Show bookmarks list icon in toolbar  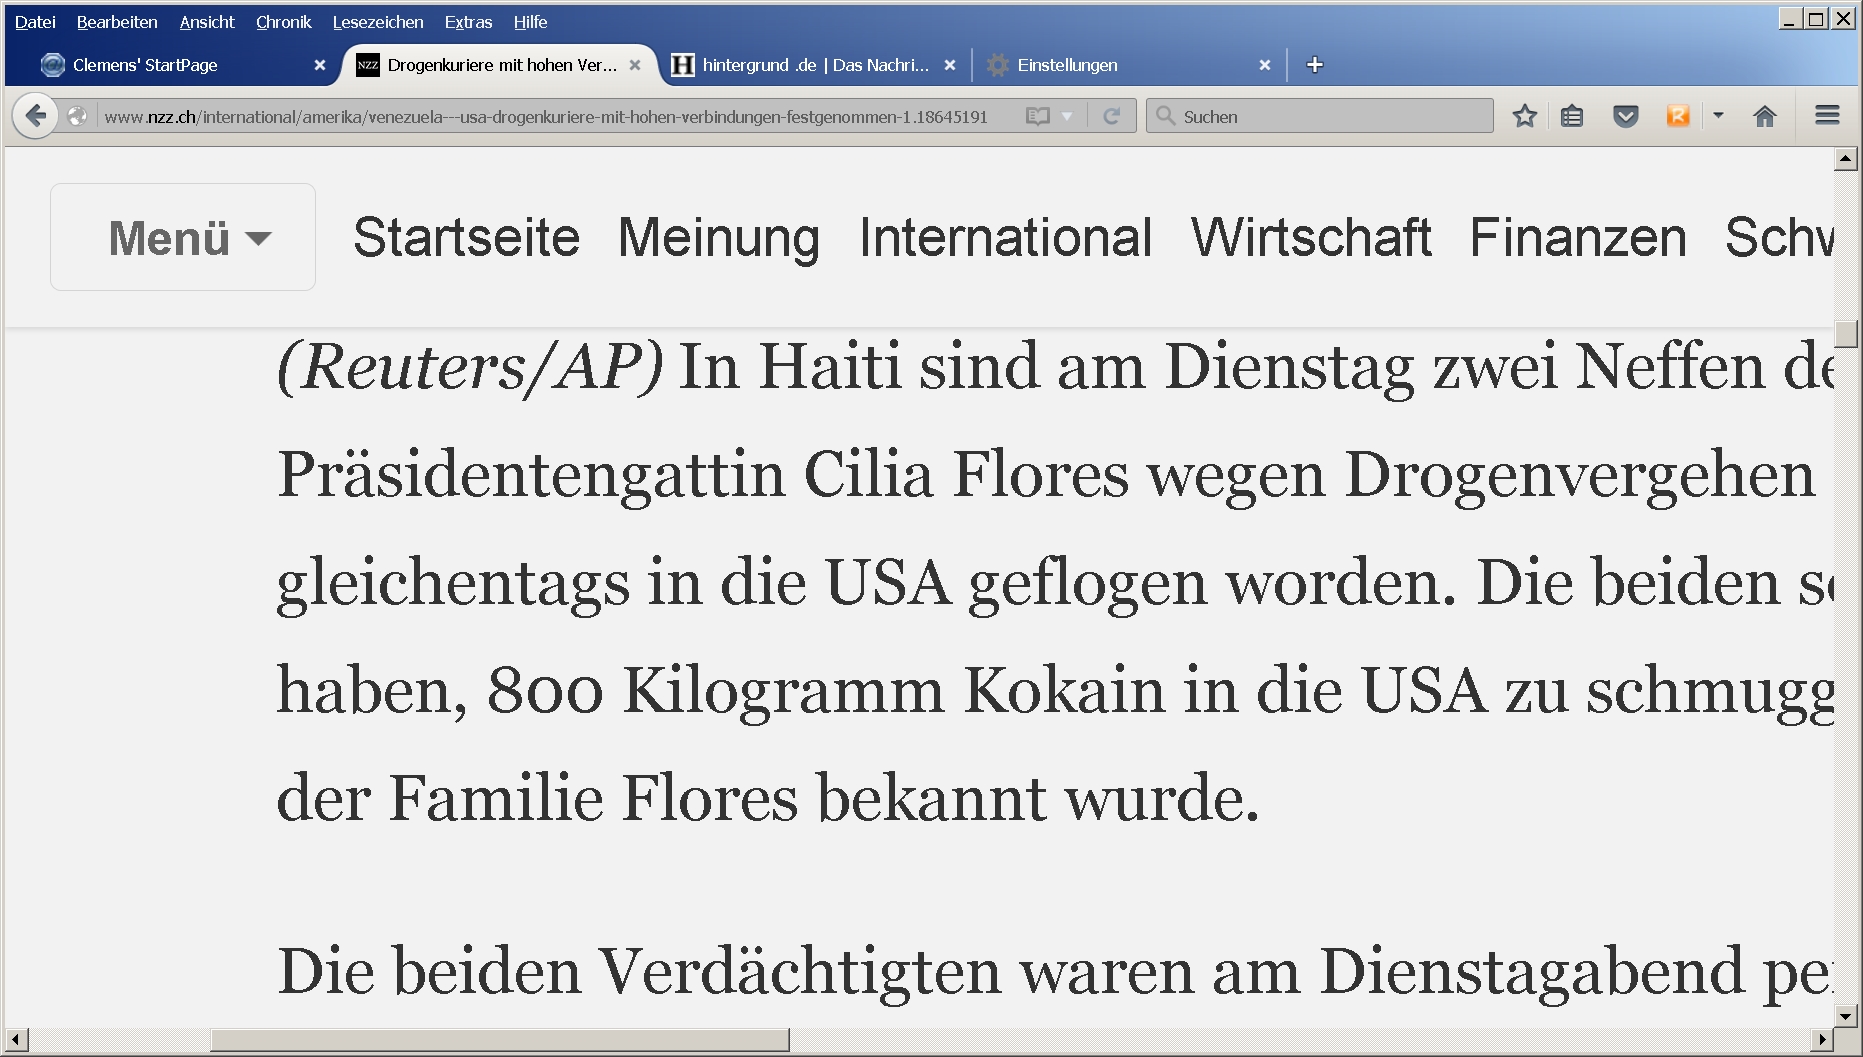1572,116
